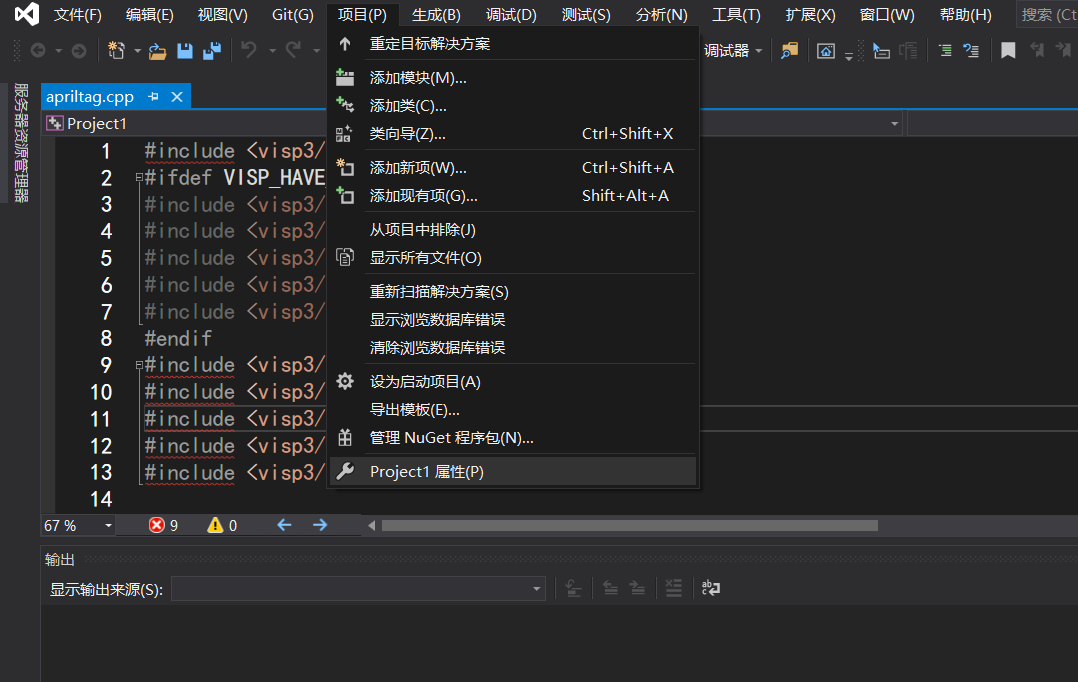Choose Project1 属性(P) menu entry
Screen dimensions: 1078x682
click(x=513, y=472)
